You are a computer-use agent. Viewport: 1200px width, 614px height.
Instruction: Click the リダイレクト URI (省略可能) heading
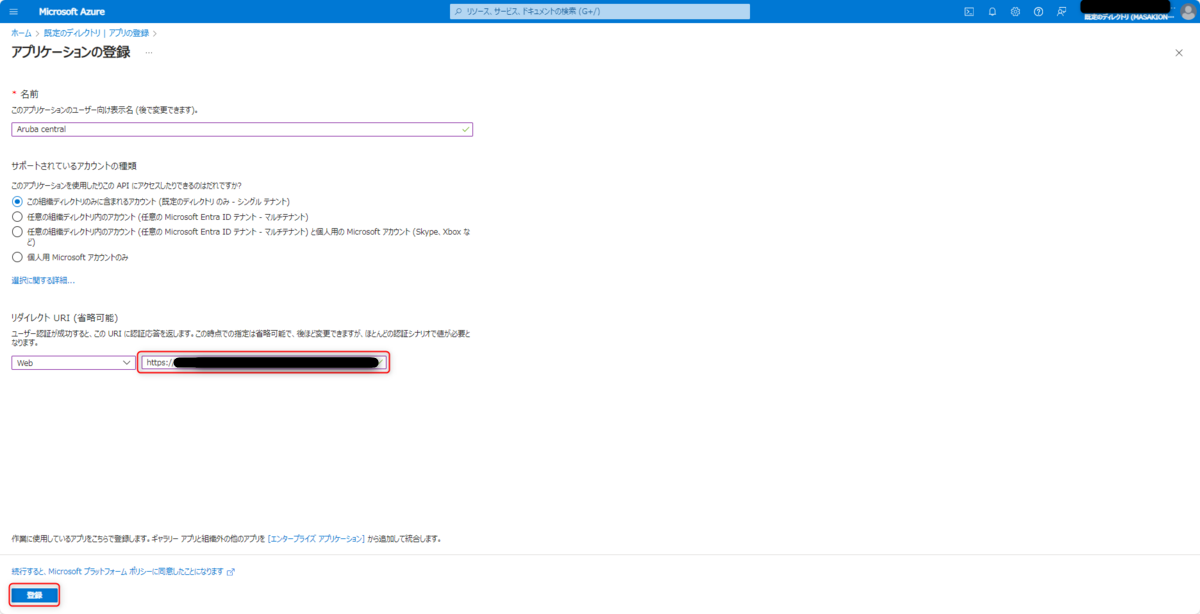(x=65, y=316)
